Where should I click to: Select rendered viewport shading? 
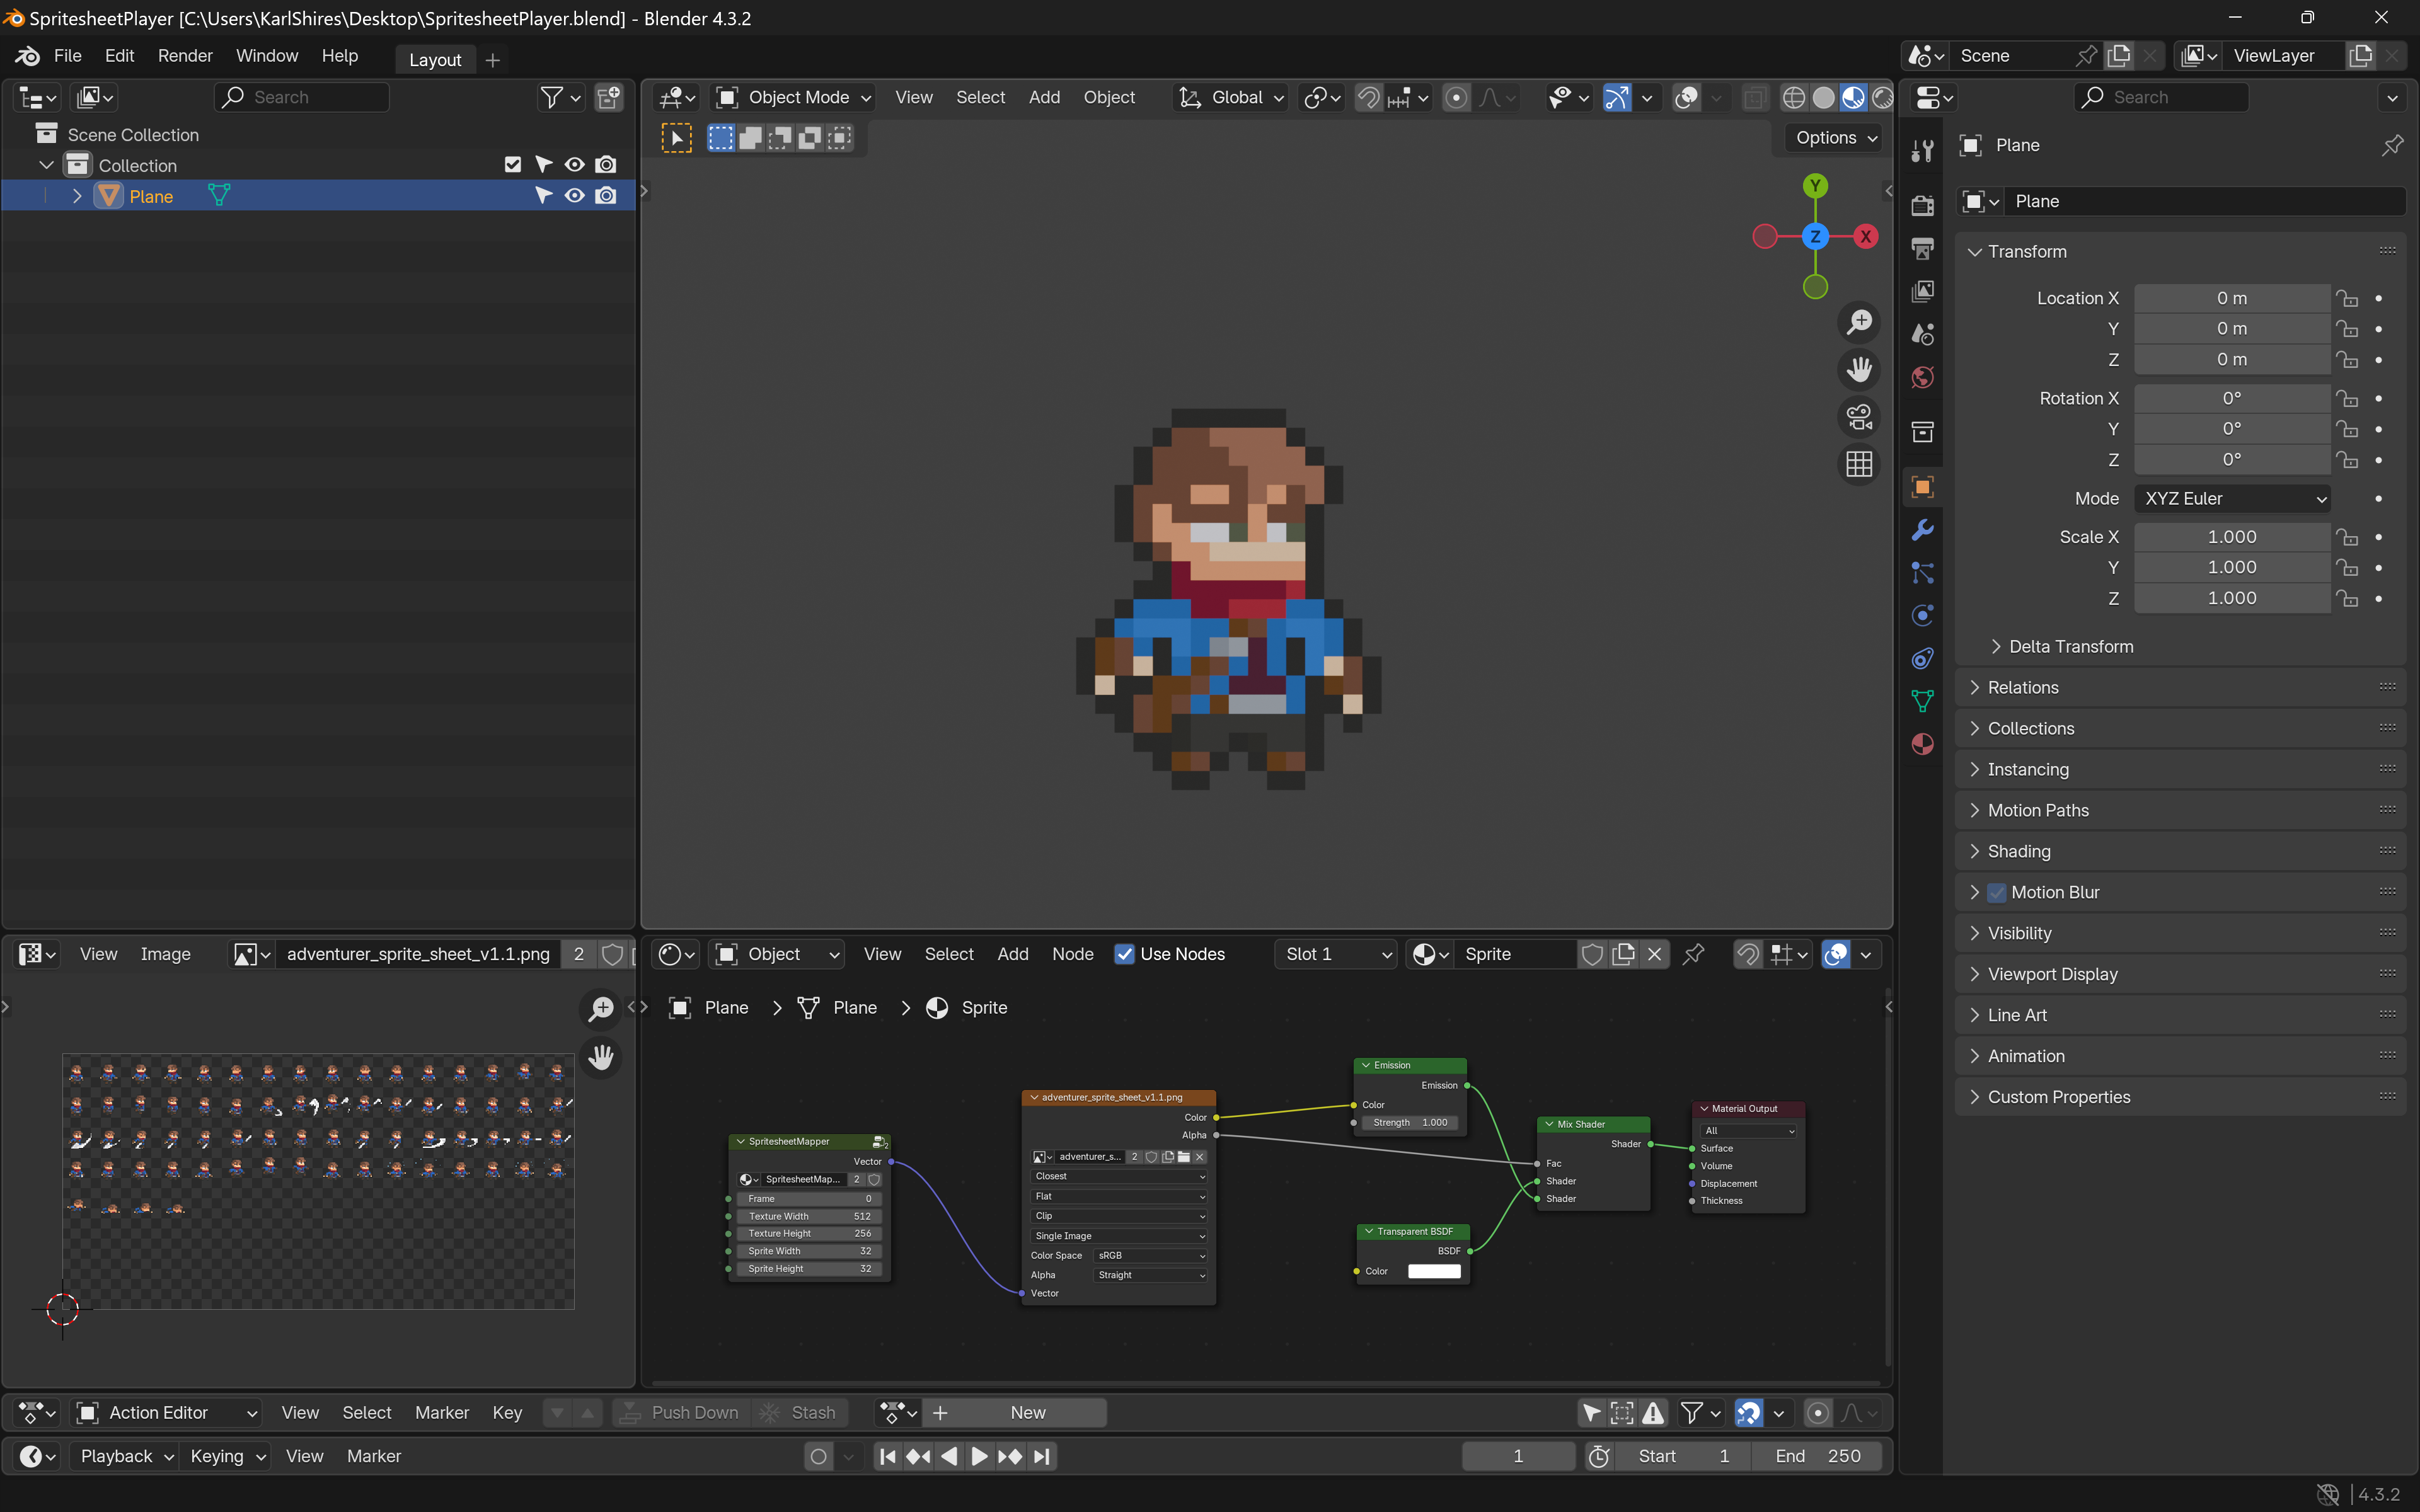click(x=1882, y=97)
